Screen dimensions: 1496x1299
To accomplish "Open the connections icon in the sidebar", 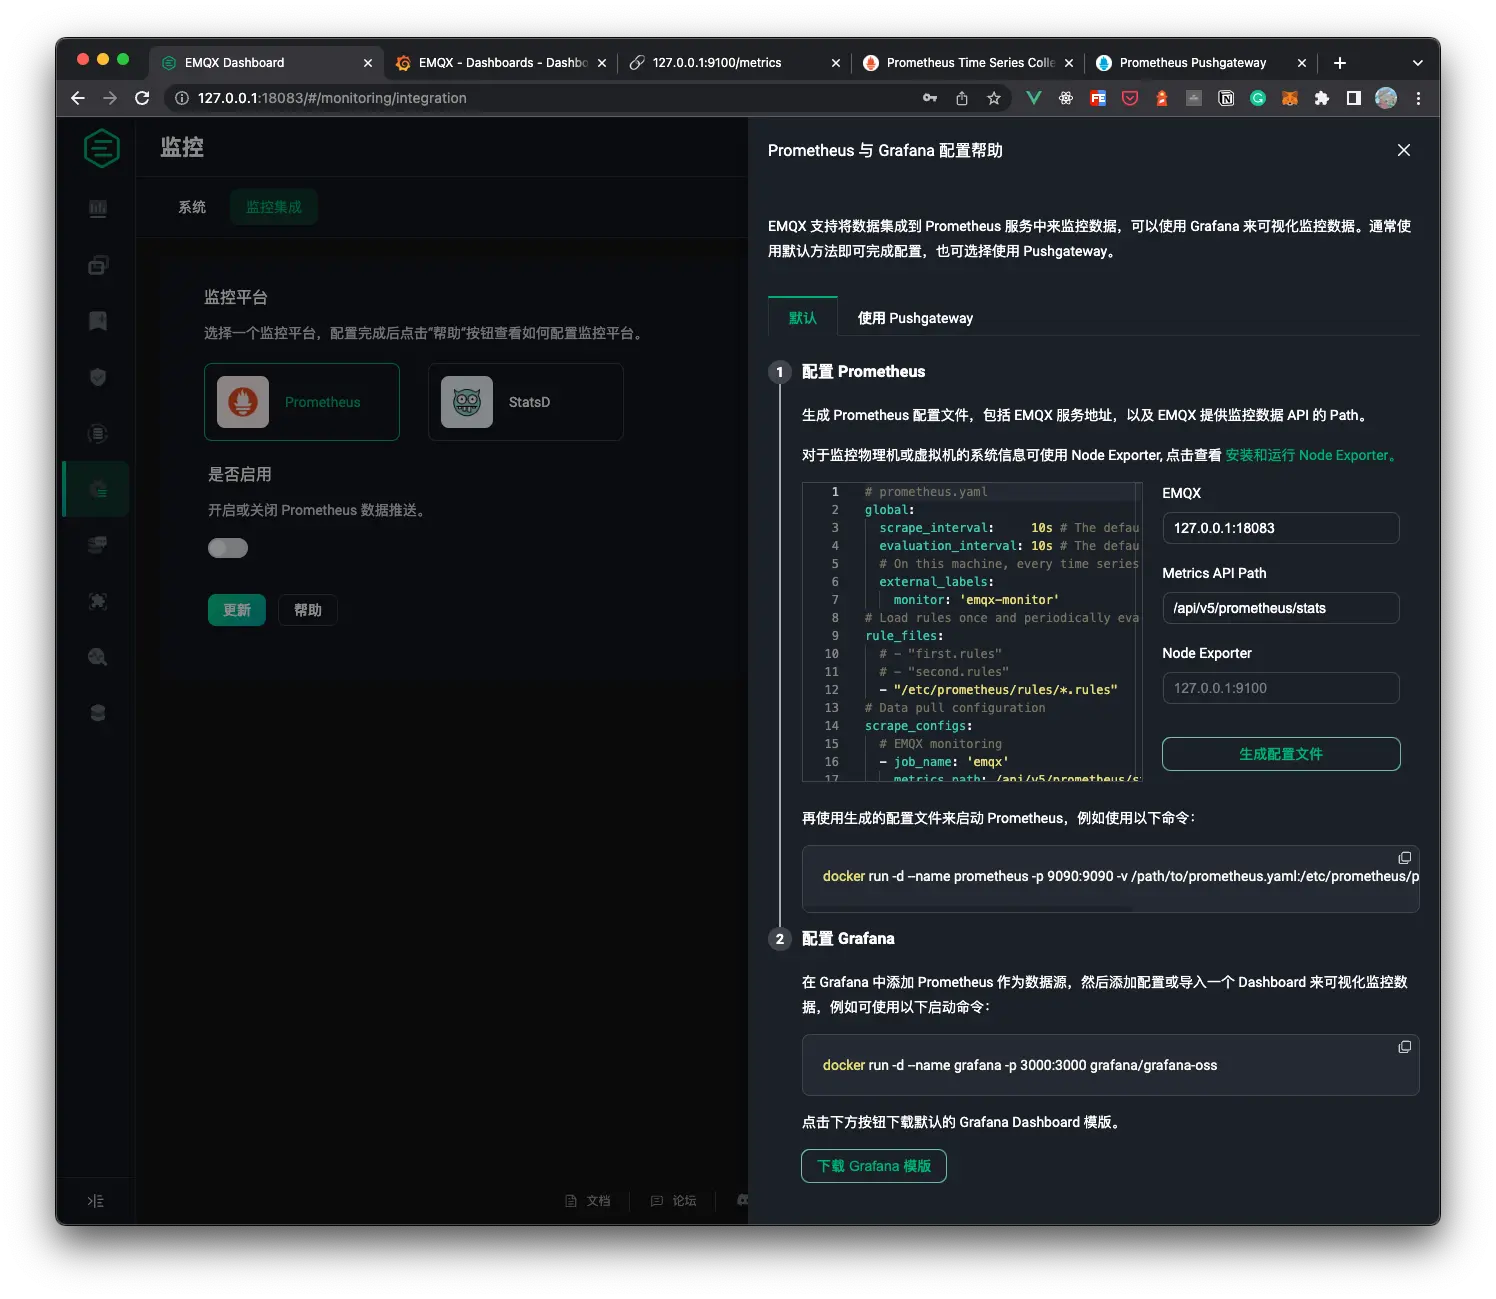I will pyautogui.click(x=97, y=265).
